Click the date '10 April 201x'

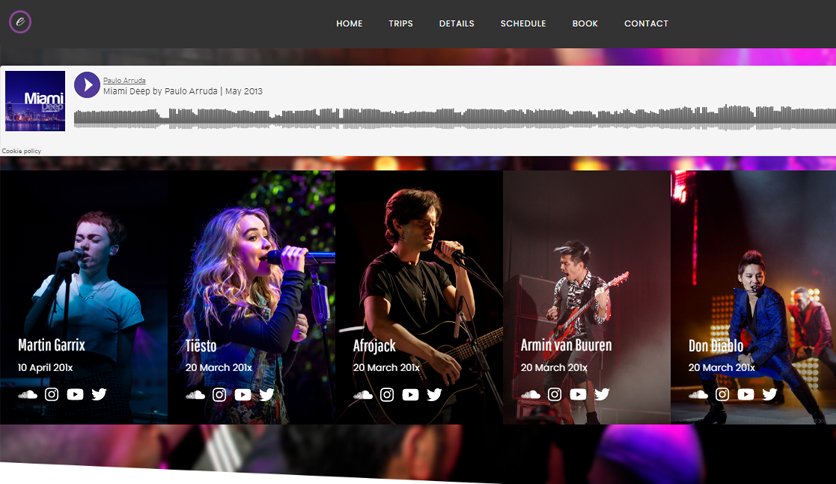[45, 367]
